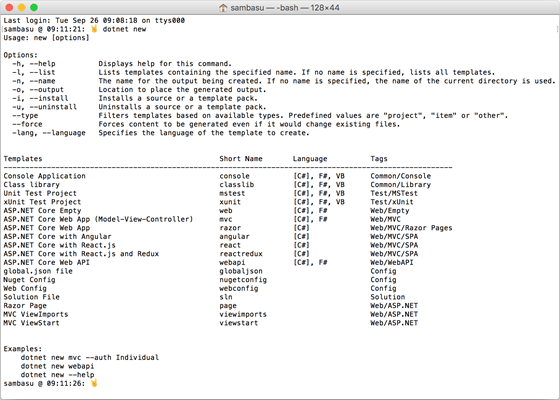Screen dimensions: 560x400
Task: Click the 'razor' short name
Action: point(230,228)
